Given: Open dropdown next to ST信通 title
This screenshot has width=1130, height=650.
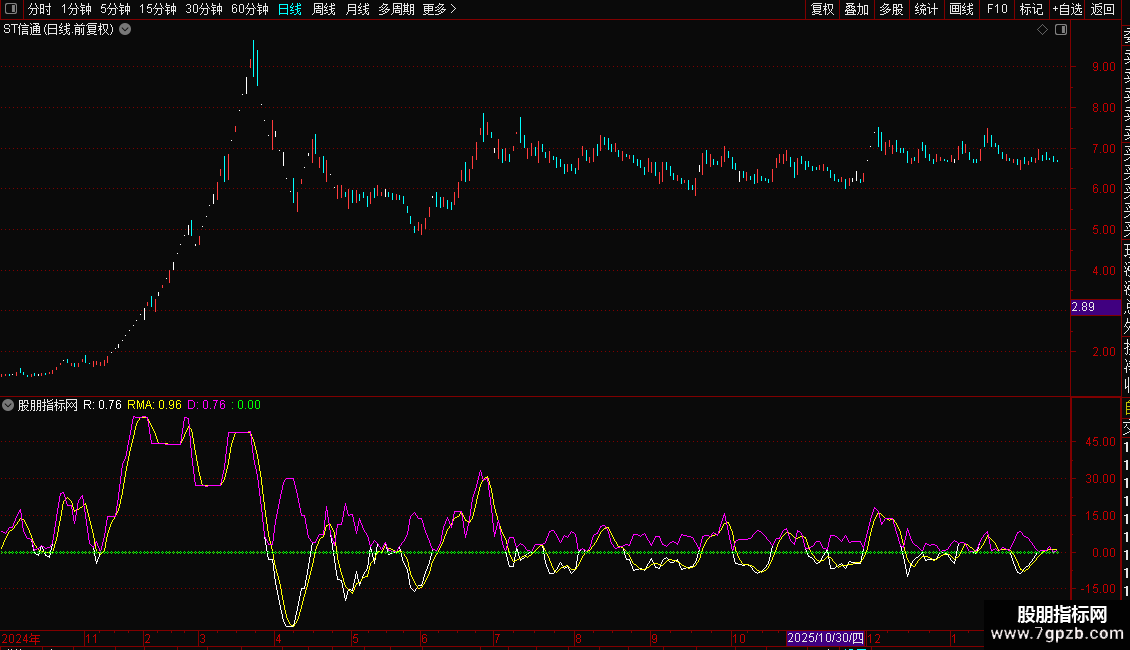Looking at the screenshot, I should point(125,30).
